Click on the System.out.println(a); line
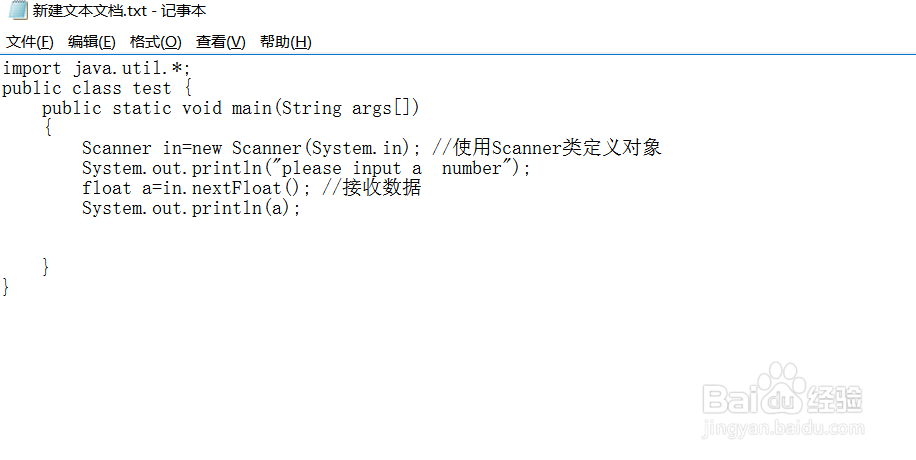916x460 pixels. pos(191,208)
